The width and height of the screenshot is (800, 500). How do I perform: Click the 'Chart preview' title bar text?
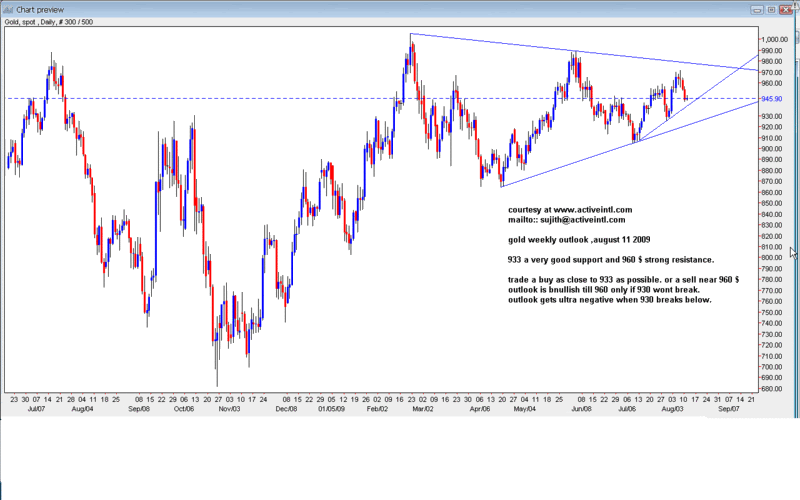point(38,7)
